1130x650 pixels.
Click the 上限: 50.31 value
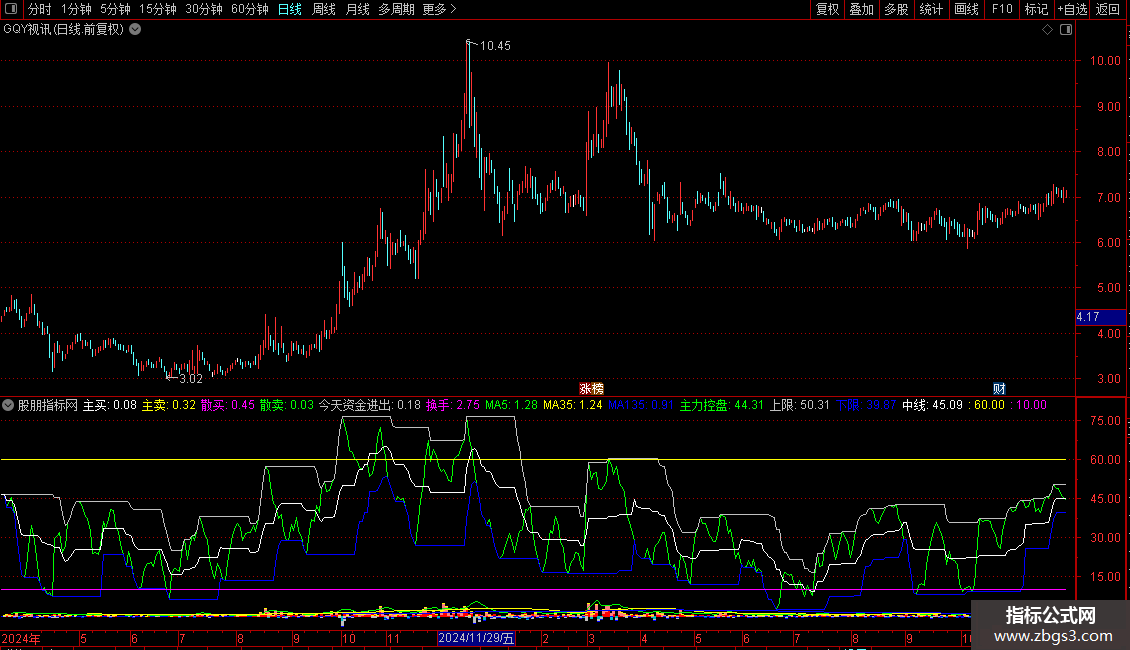800,405
